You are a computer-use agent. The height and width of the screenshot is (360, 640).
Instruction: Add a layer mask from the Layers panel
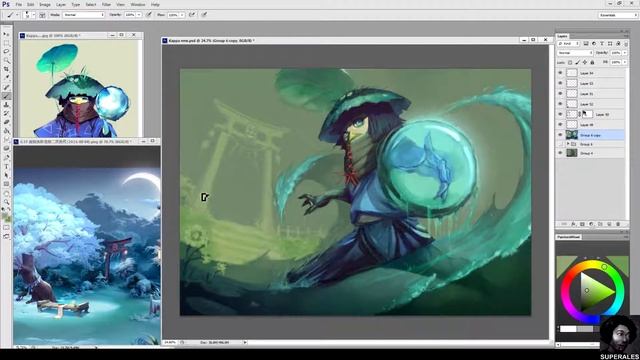tap(582, 224)
